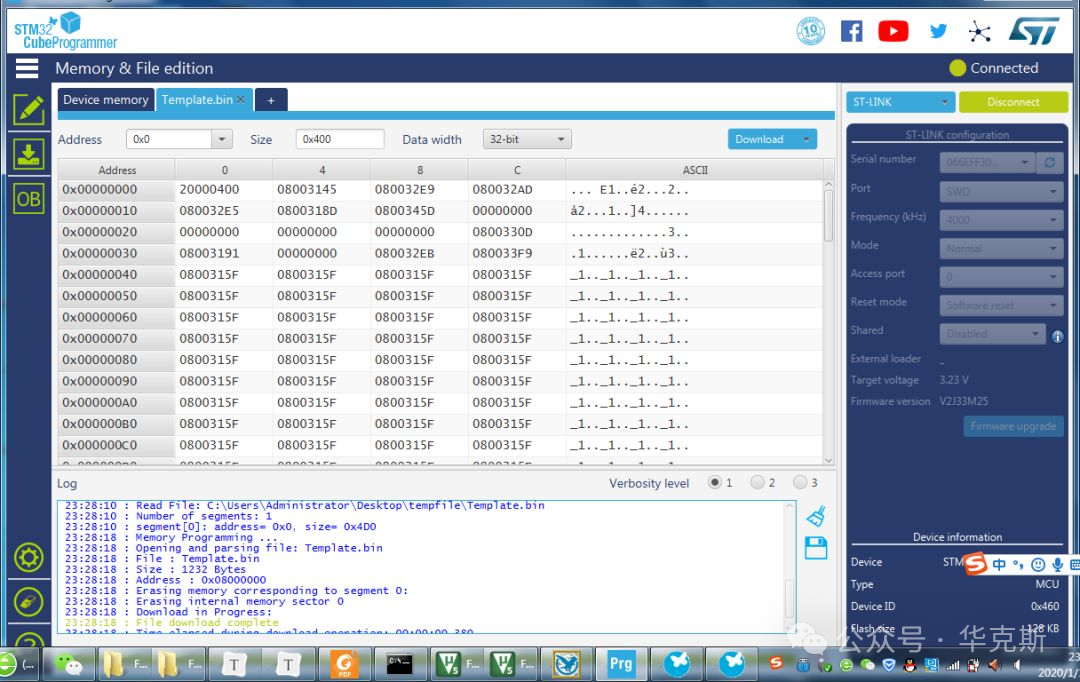The width and height of the screenshot is (1080, 682).
Task: Open the ST-LINK interface dropdown
Action: click(x=901, y=102)
